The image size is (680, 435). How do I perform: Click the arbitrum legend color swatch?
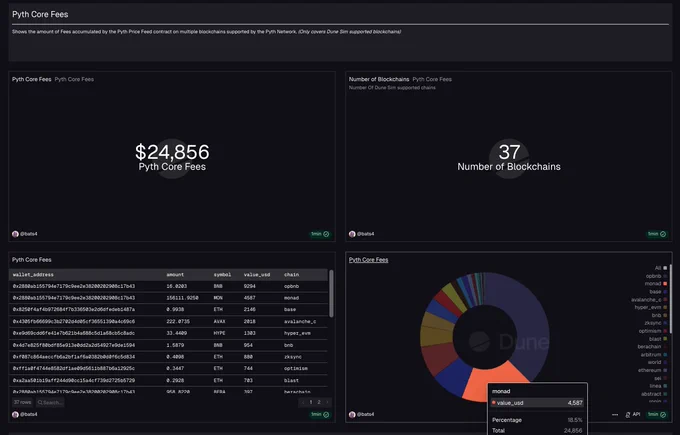665,355
